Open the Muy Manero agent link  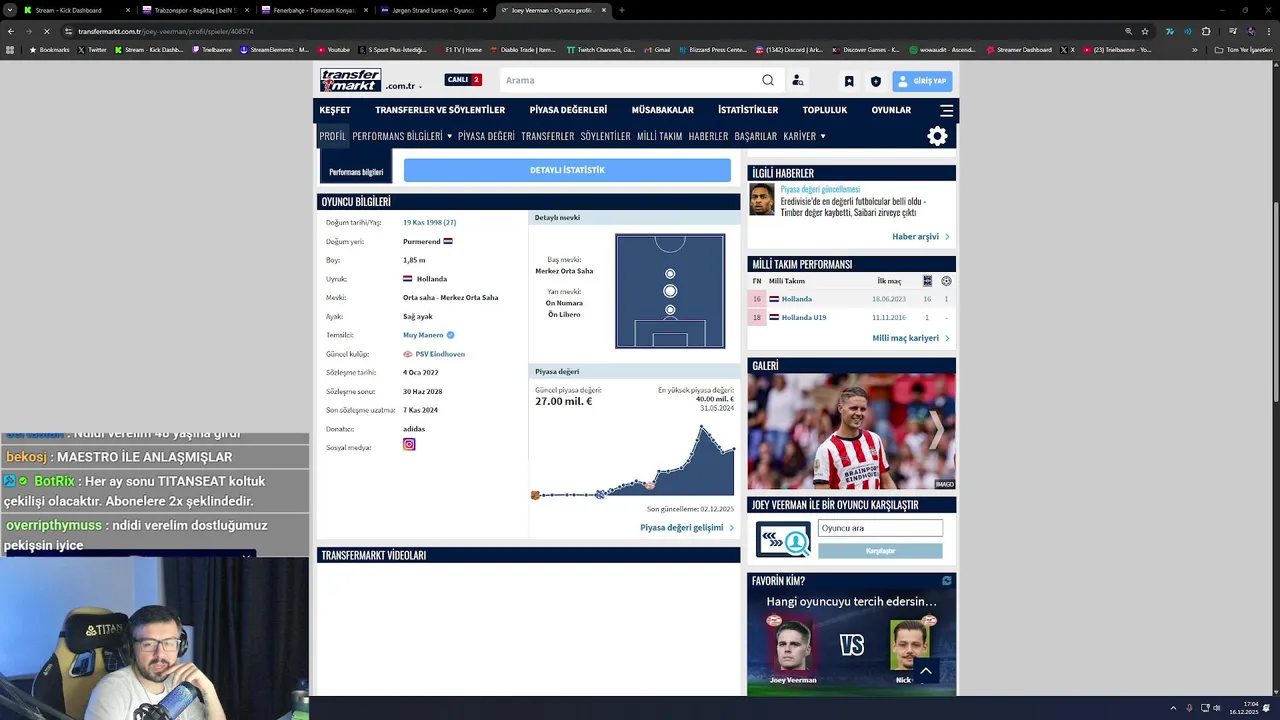click(x=423, y=335)
